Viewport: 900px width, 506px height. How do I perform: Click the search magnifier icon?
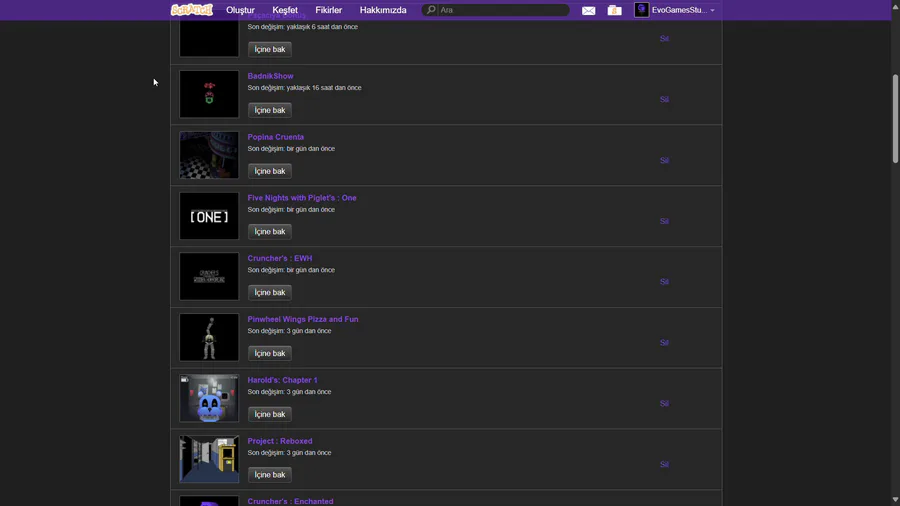coord(430,10)
